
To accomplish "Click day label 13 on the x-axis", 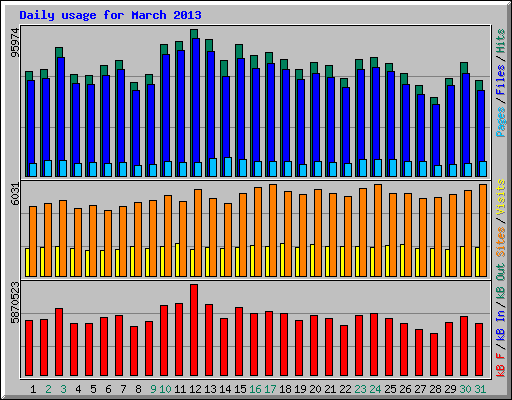I will (x=210, y=389).
